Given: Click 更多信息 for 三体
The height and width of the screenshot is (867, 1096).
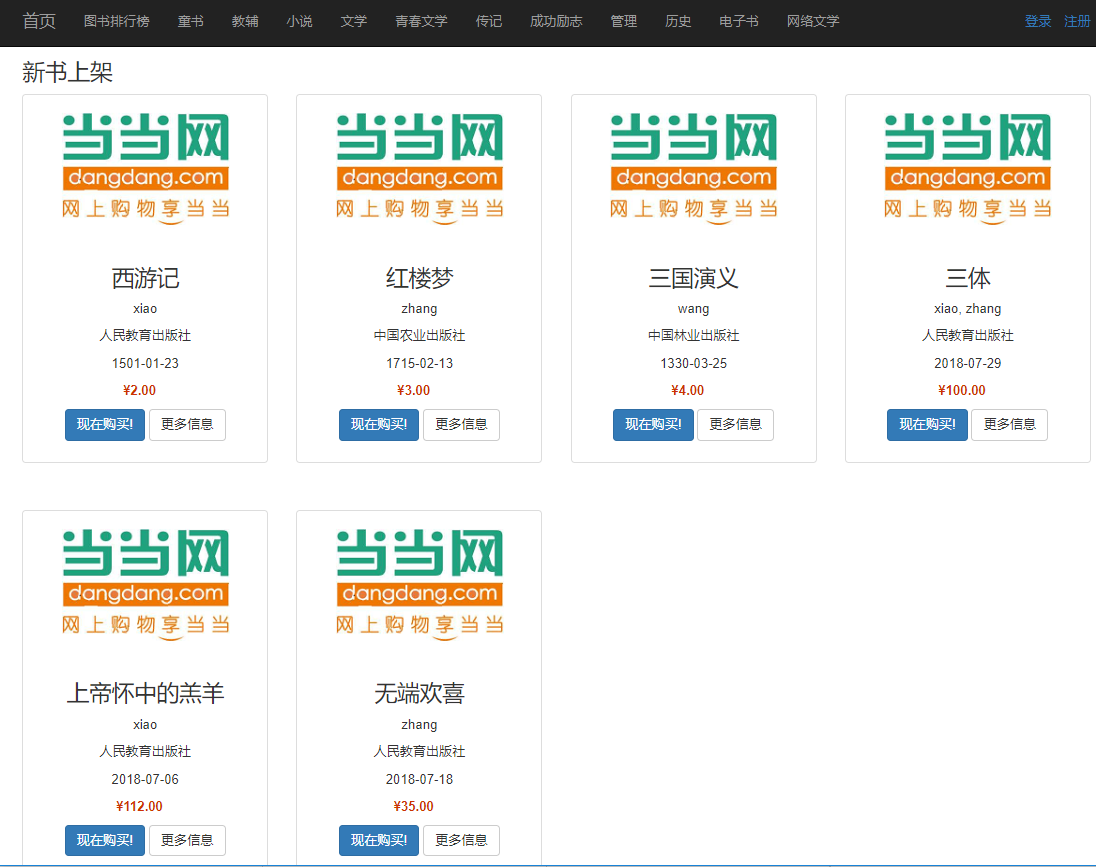Looking at the screenshot, I should [1009, 424].
